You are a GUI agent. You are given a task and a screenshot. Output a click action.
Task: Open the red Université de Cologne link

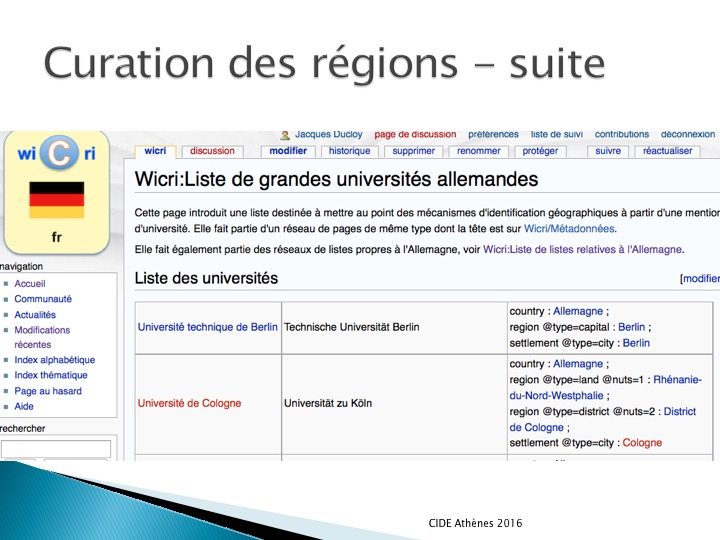189,403
